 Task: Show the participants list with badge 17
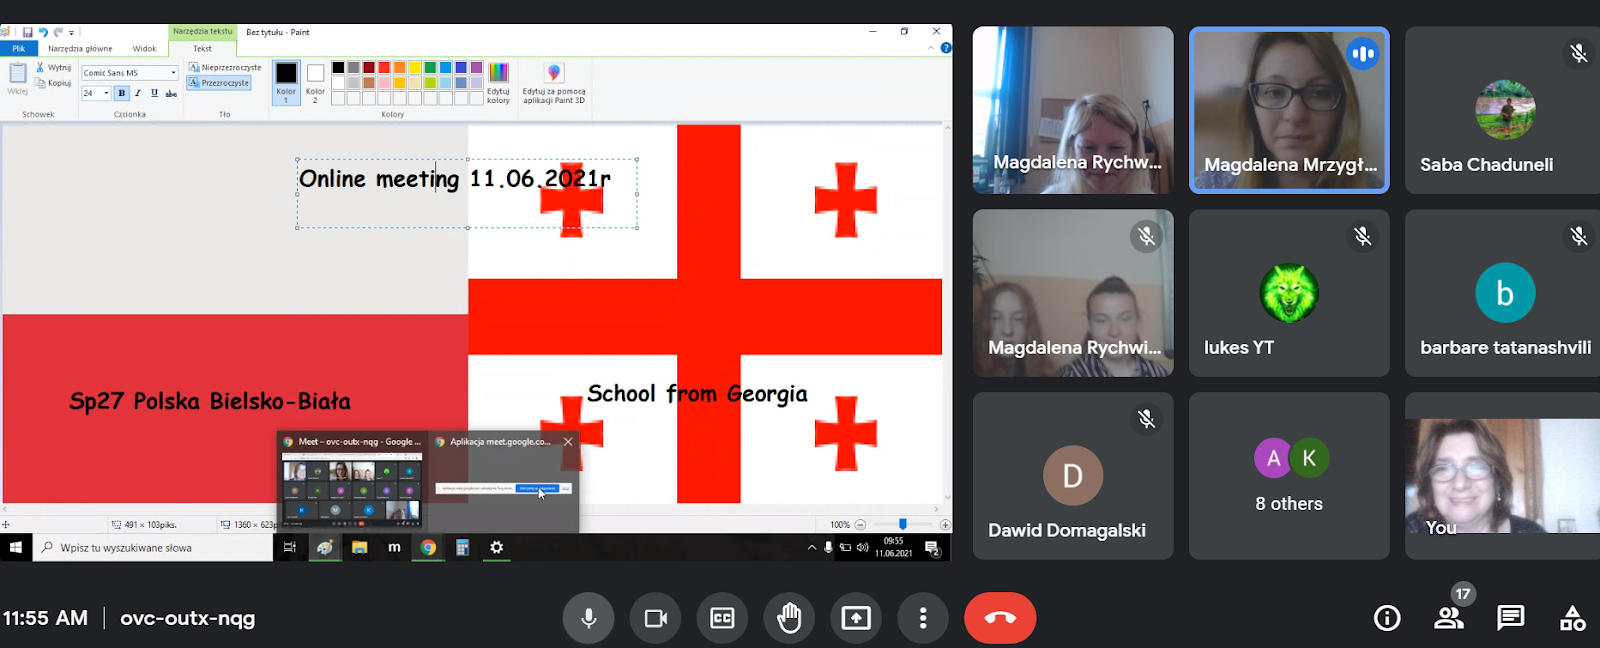[1449, 618]
